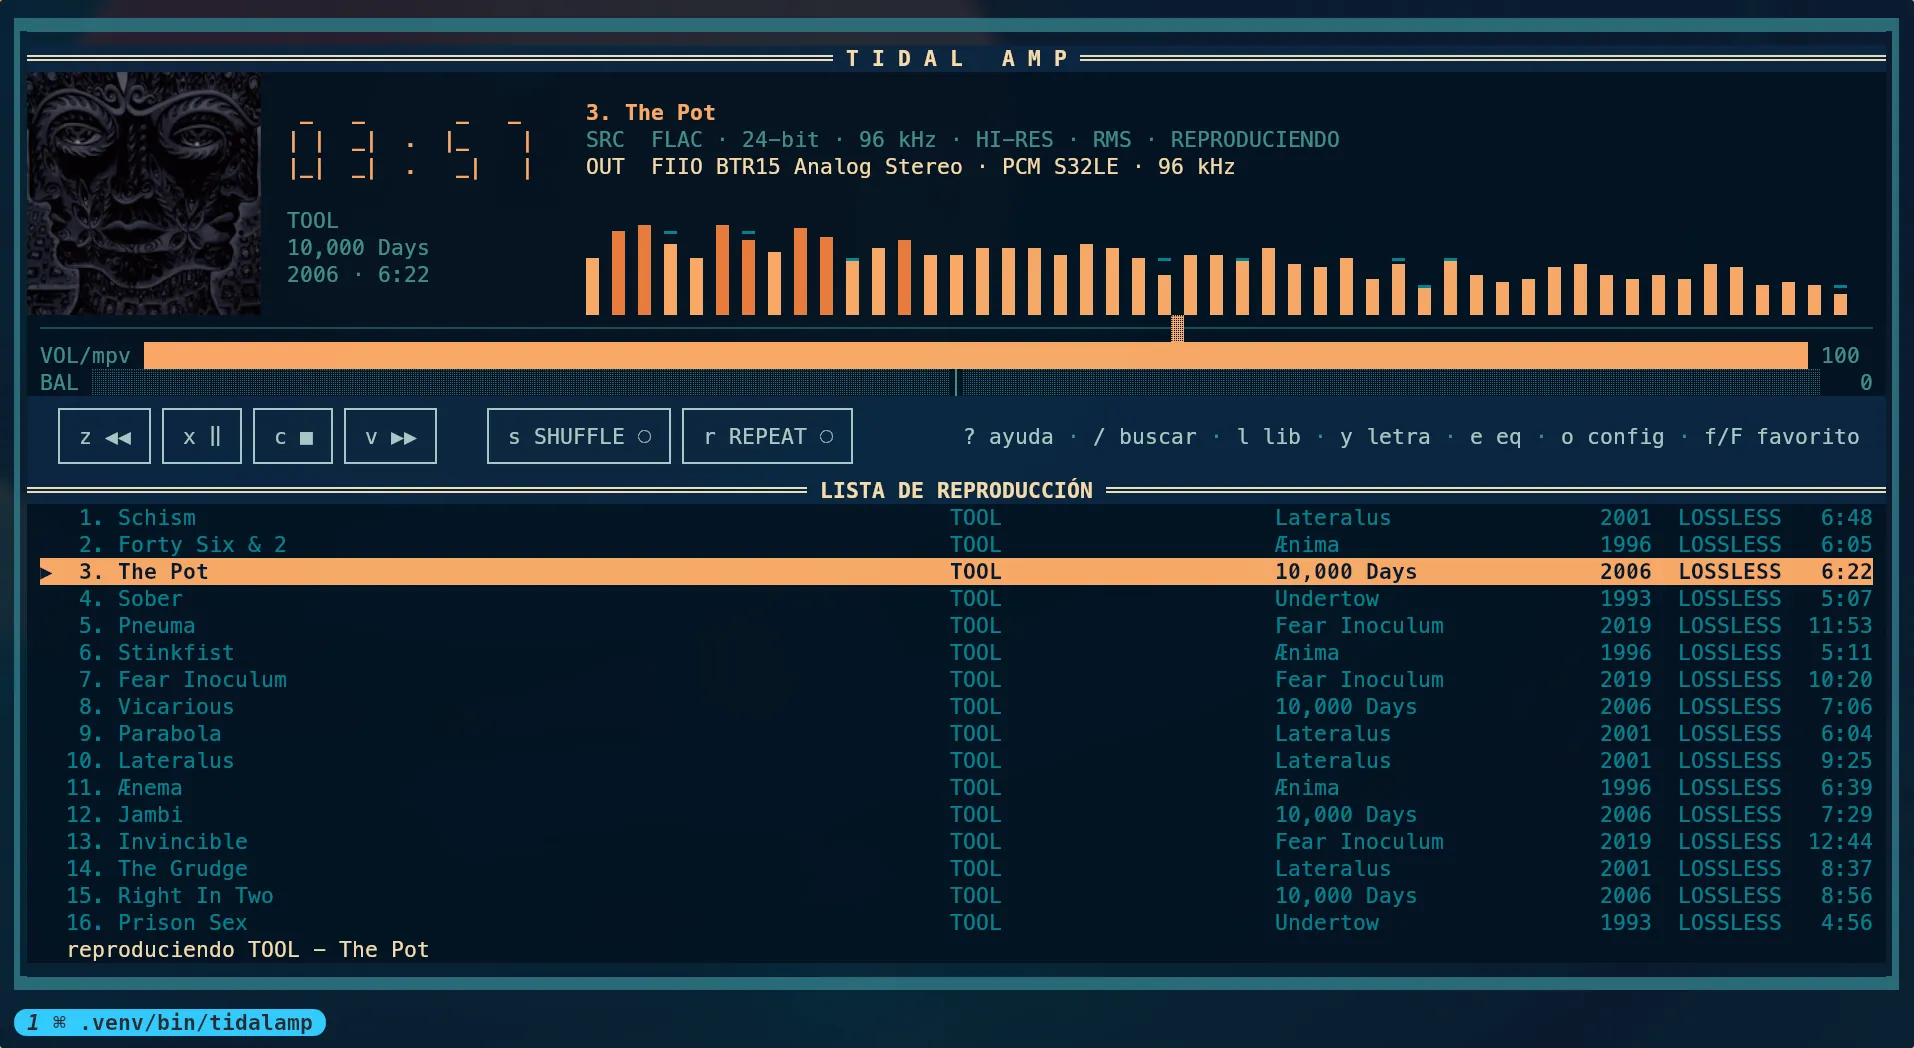Open the buscar search shortcut
Screen dimensions: 1914x1048
(x=1145, y=437)
